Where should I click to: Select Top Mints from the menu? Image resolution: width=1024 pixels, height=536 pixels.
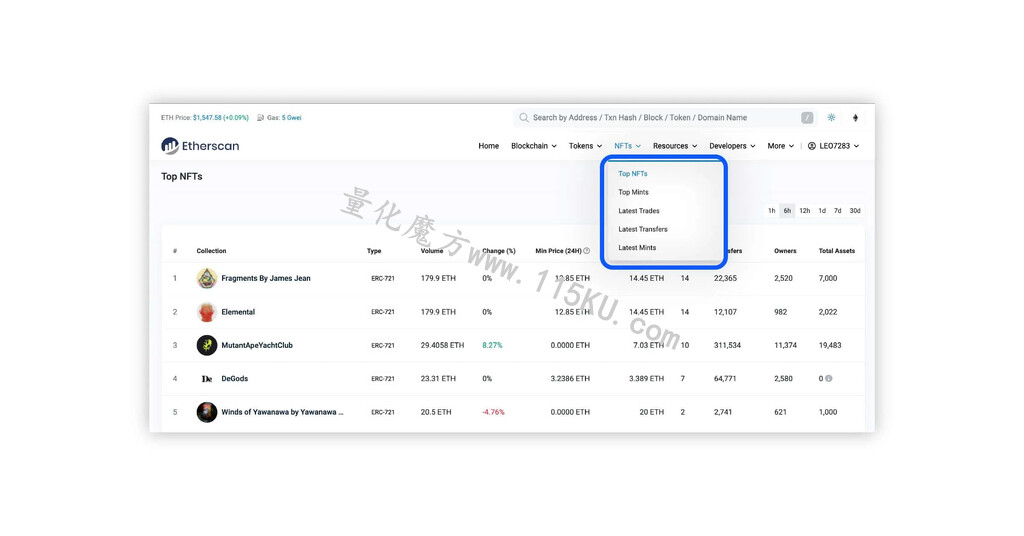click(x=633, y=192)
